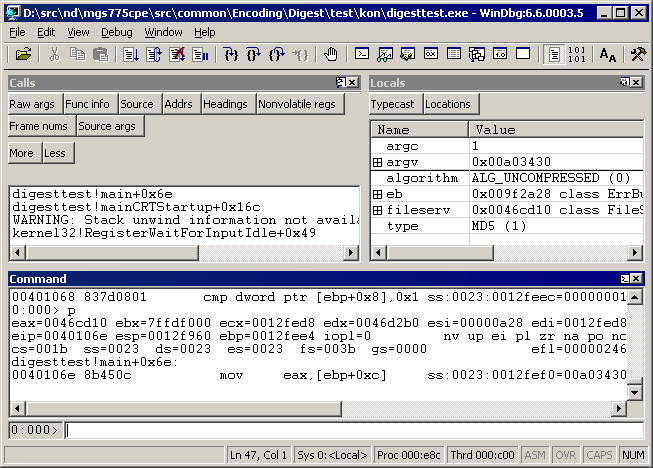Click the Proc 000:e8c status bar entry

tap(409, 455)
